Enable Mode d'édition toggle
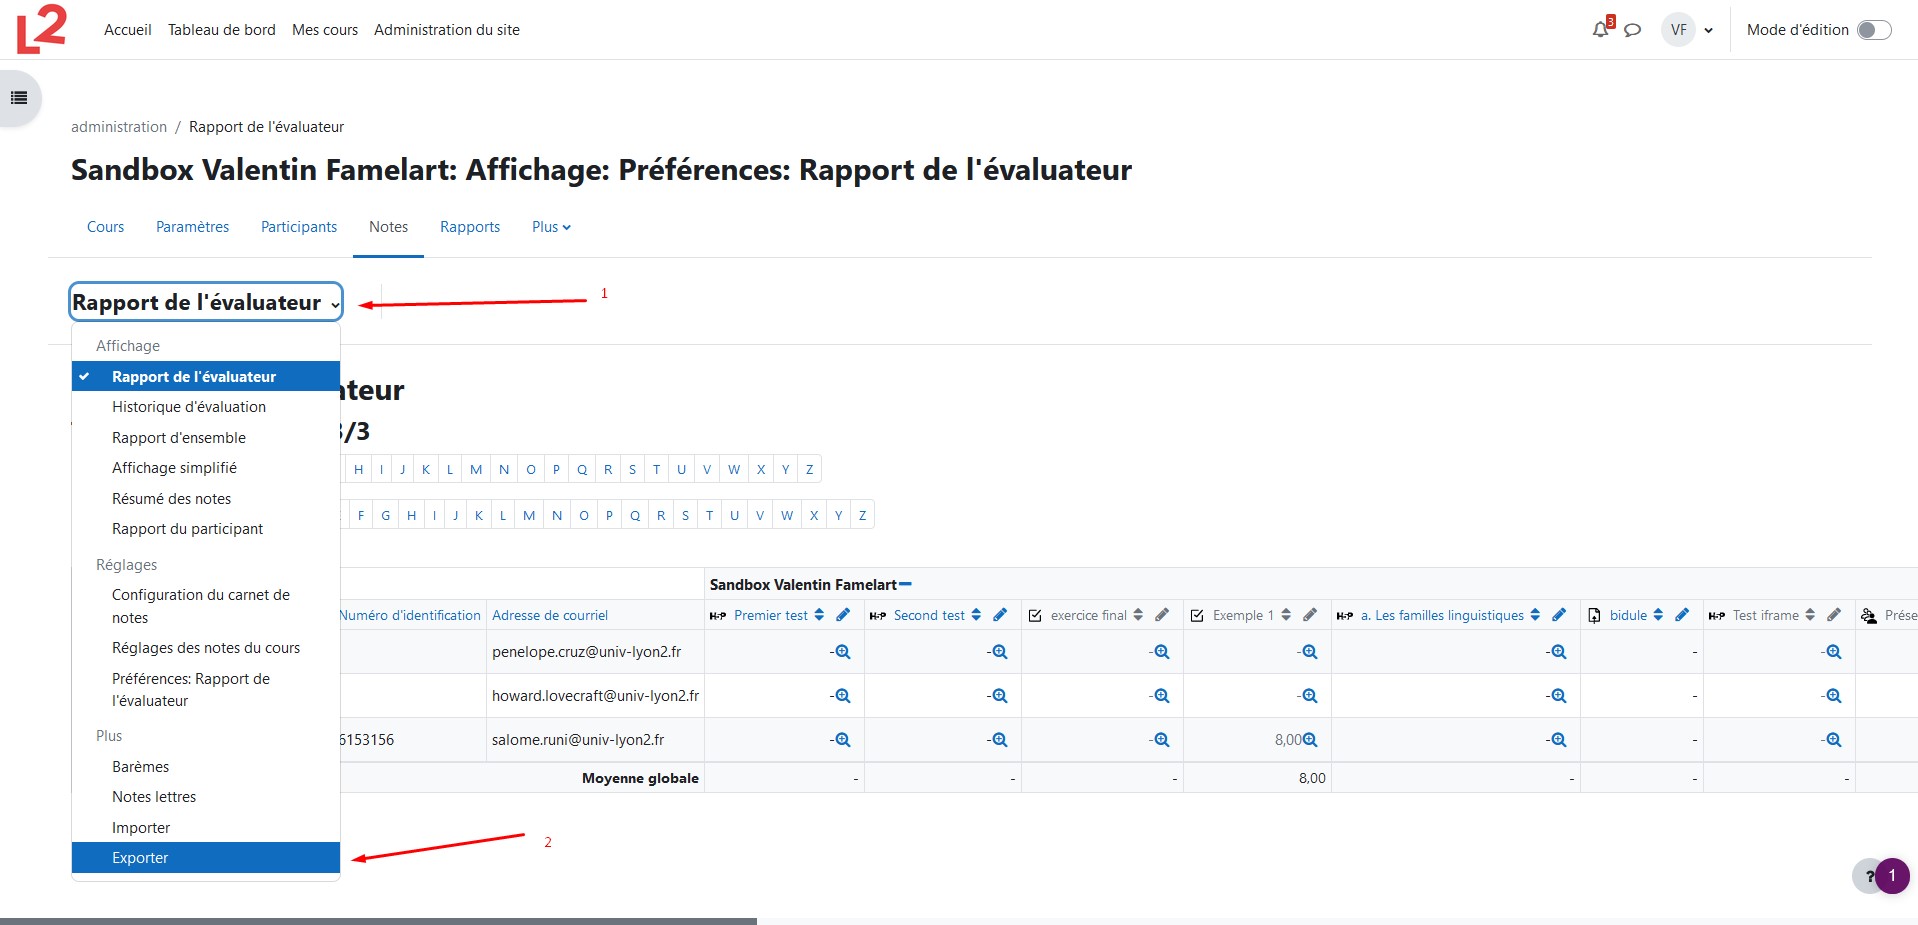Screen dimensions: 1918x925 pyautogui.click(x=1874, y=30)
